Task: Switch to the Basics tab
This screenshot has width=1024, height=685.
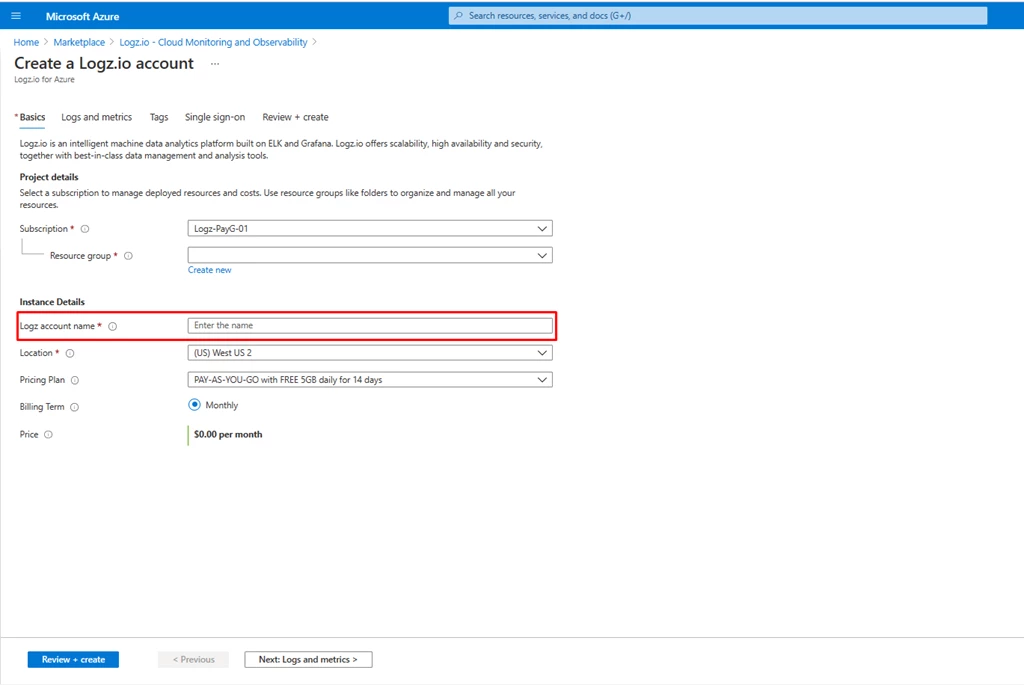Action: tap(32, 117)
